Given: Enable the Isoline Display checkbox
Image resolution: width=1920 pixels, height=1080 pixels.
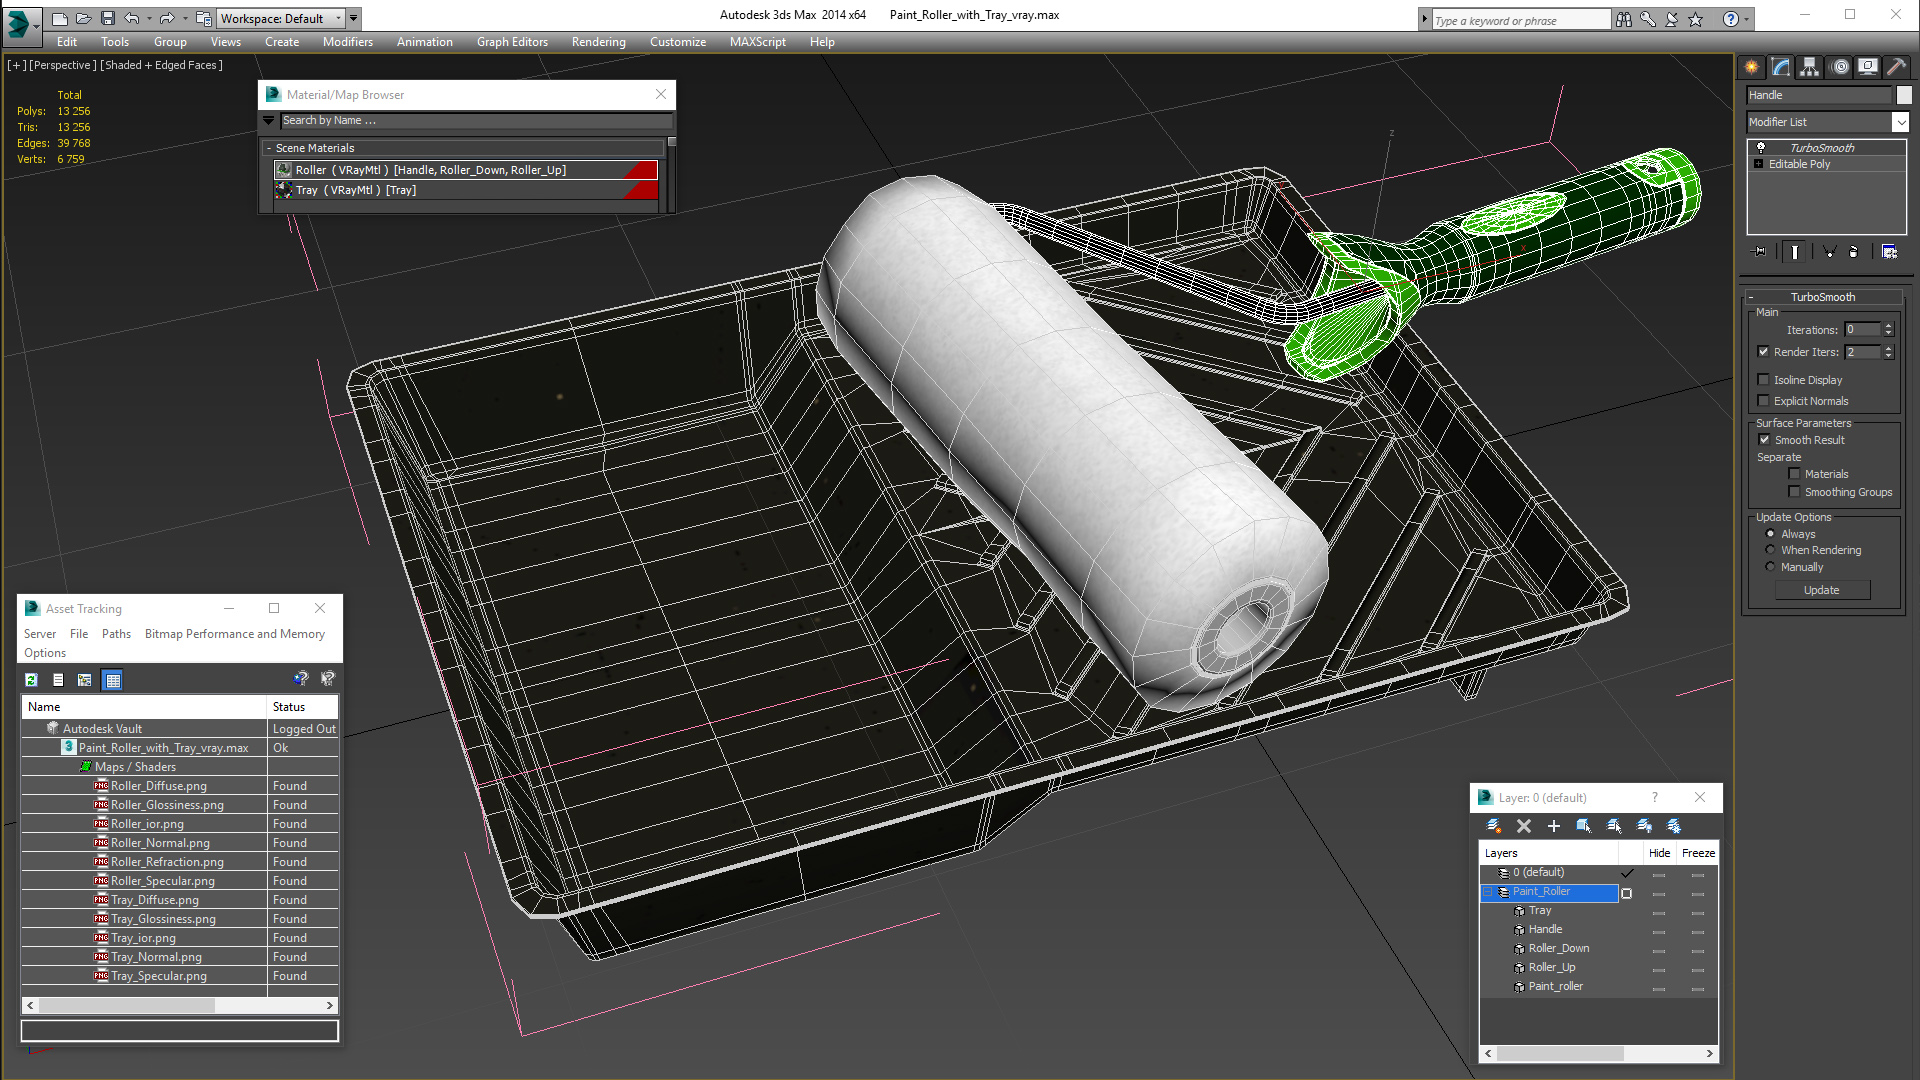Looking at the screenshot, I should pos(1764,380).
